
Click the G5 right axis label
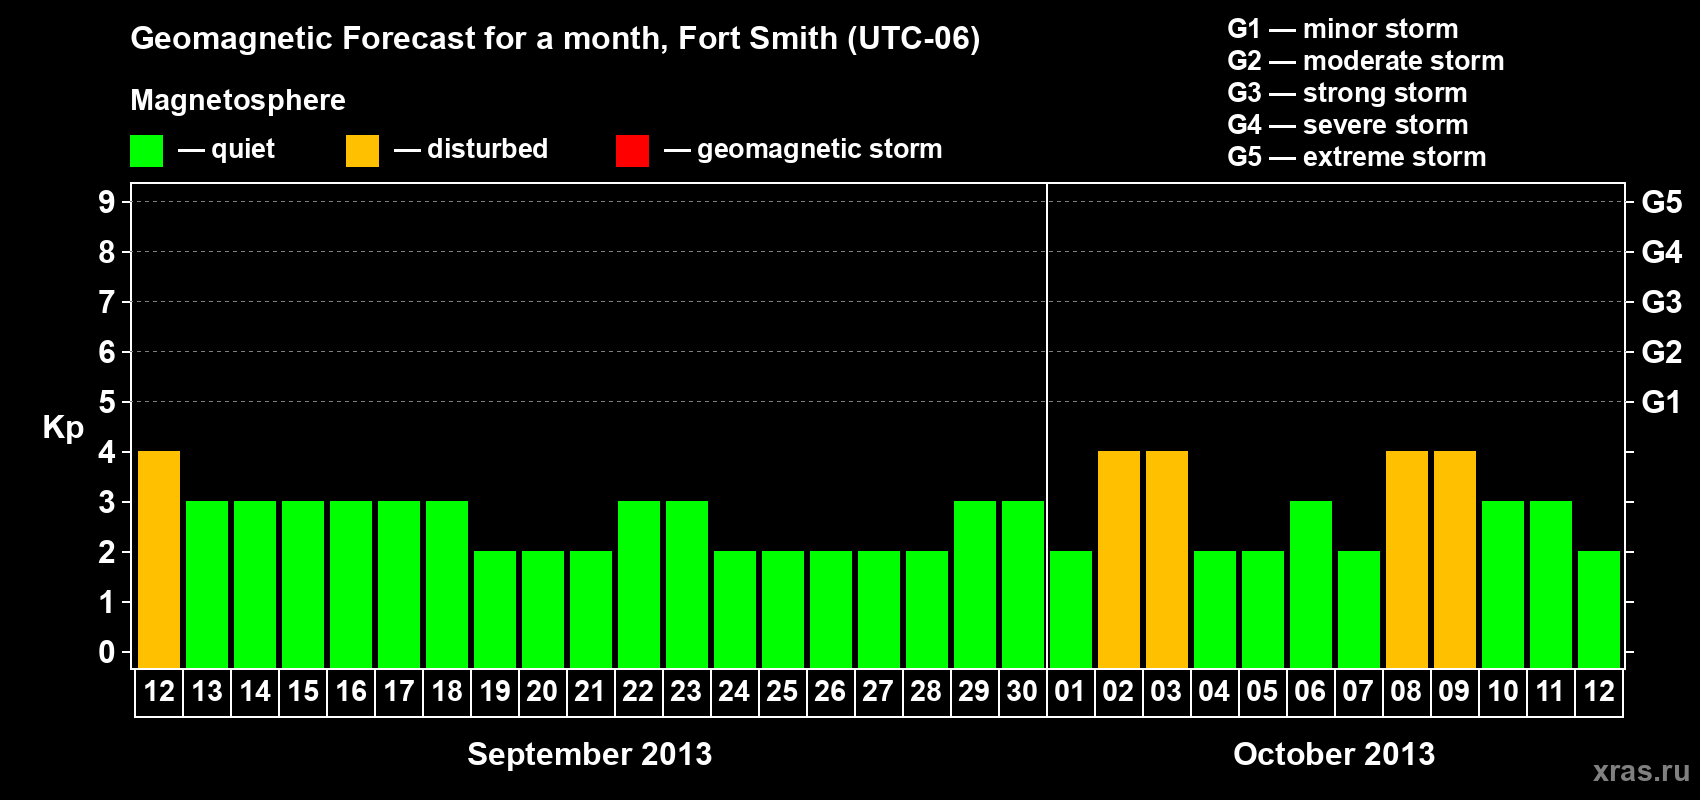pos(1662,202)
